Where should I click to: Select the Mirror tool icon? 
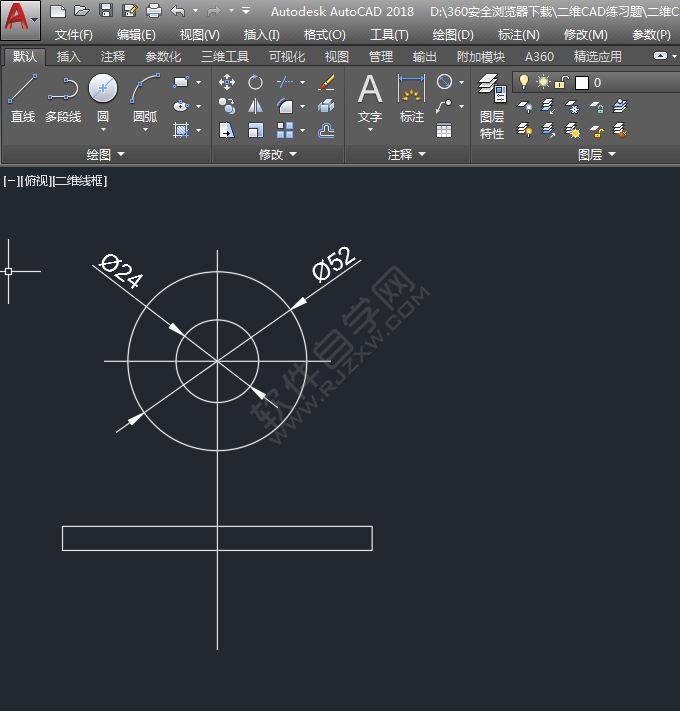pos(256,106)
